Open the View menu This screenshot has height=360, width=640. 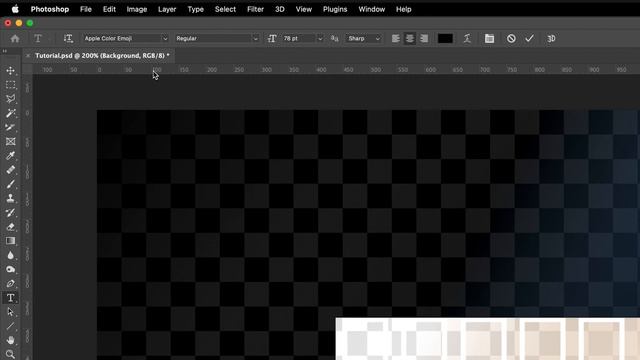click(x=304, y=9)
